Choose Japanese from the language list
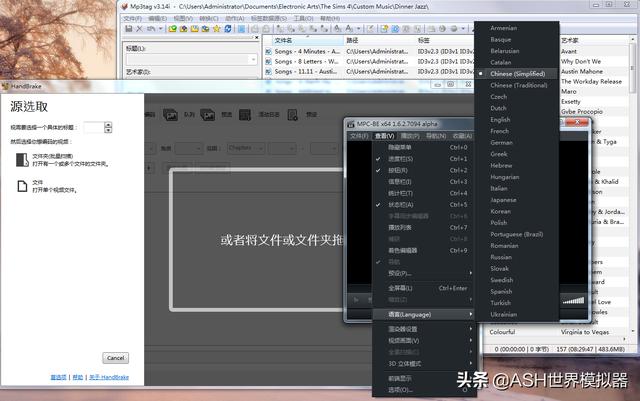 502,200
